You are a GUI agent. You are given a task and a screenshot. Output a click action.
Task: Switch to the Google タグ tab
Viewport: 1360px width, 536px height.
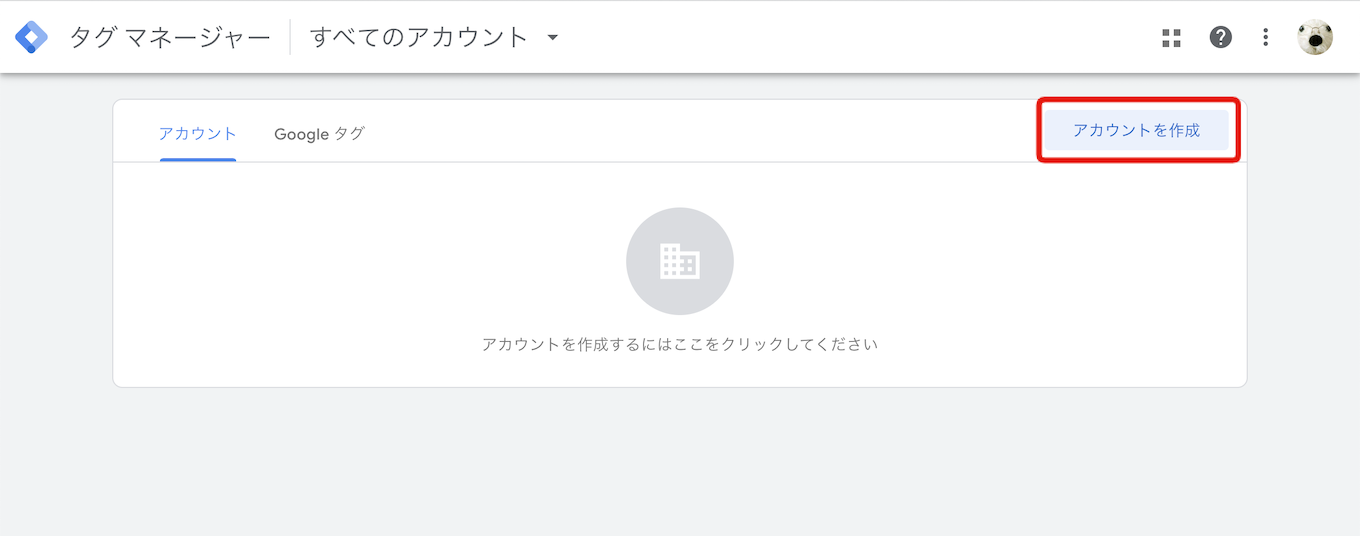pos(319,133)
